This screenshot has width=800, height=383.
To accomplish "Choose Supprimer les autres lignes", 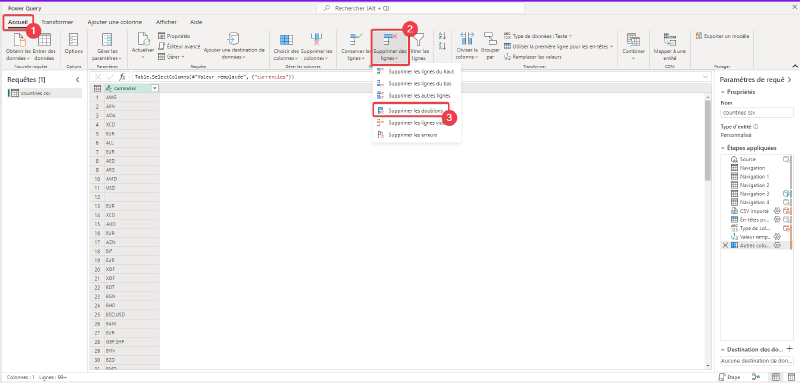I will click(416, 95).
